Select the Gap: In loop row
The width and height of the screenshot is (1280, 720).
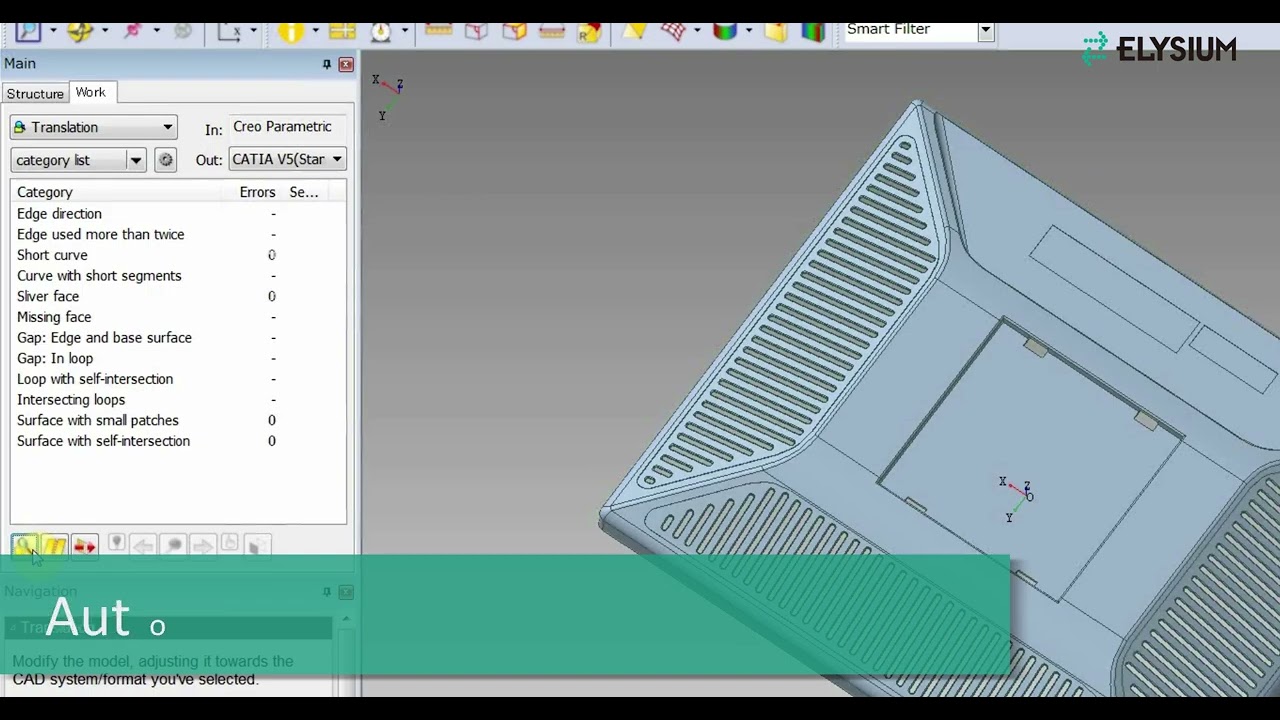pos(178,358)
